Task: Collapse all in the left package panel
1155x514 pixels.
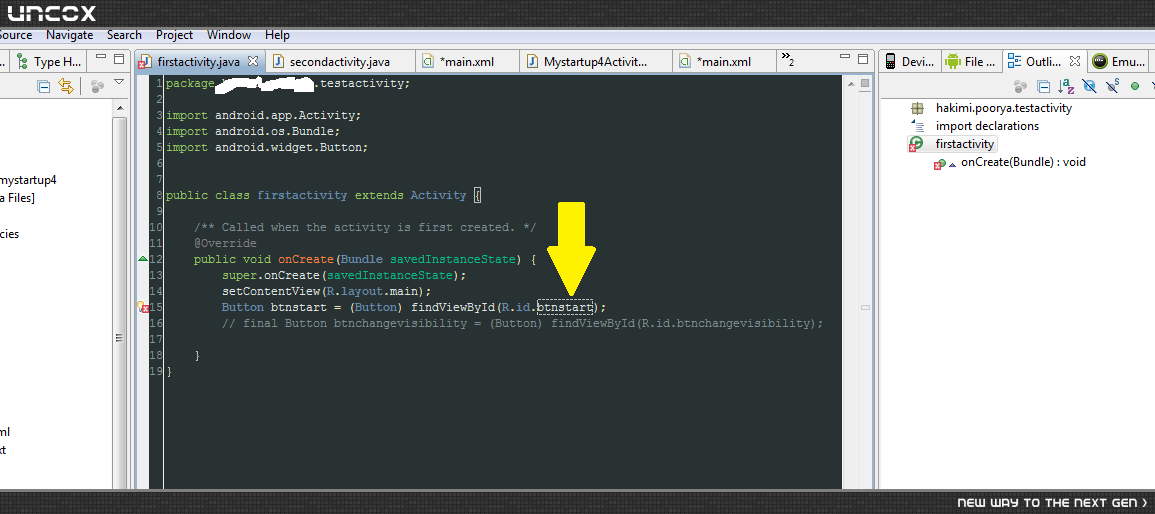Action: click(44, 86)
